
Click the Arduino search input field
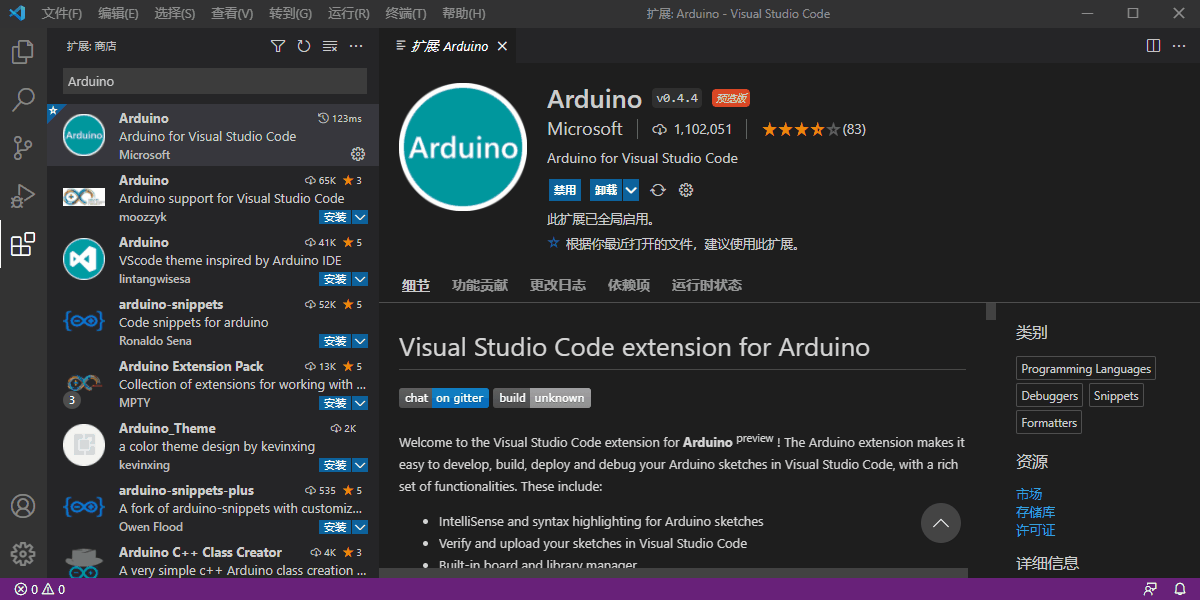pyautogui.click(x=214, y=81)
